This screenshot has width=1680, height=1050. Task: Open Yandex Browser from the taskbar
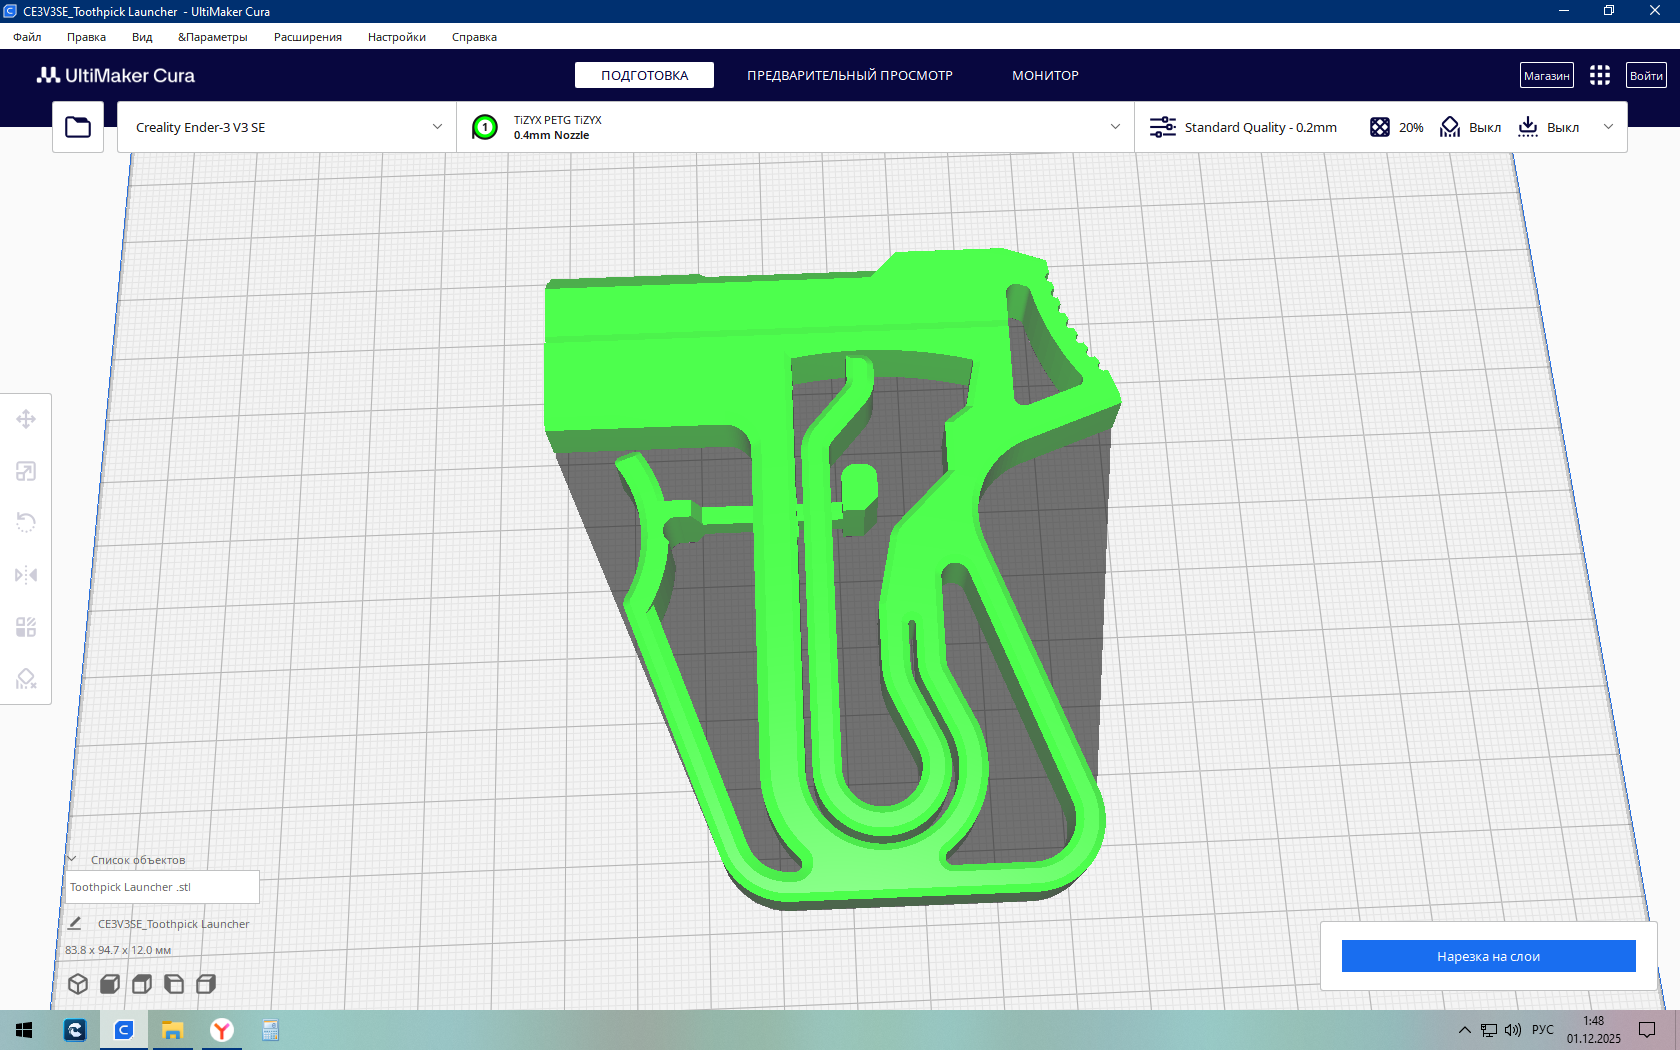click(222, 1030)
